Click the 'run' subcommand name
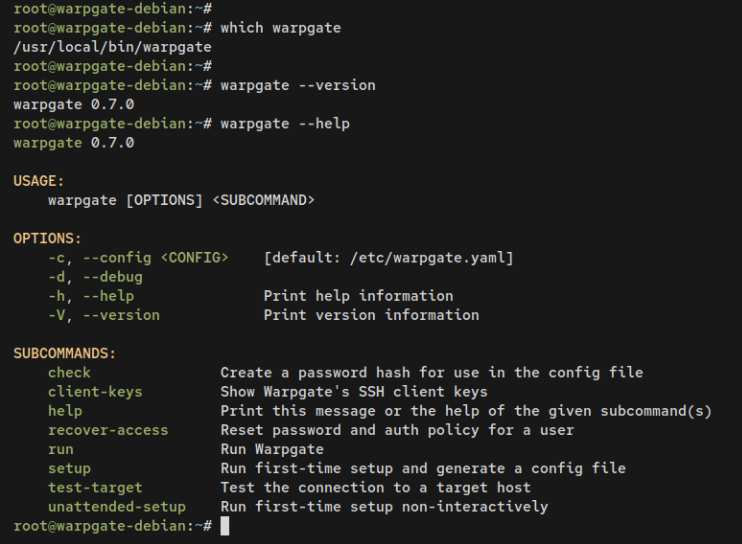The height and width of the screenshot is (544, 742). click(x=60, y=449)
